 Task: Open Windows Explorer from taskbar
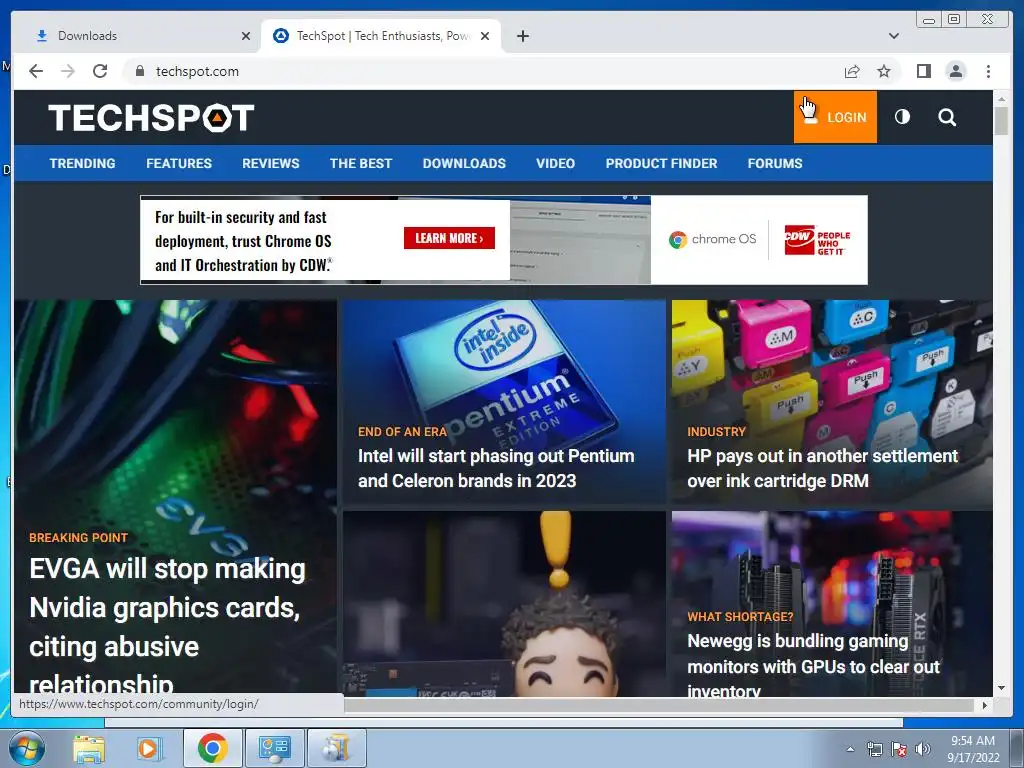coord(89,748)
